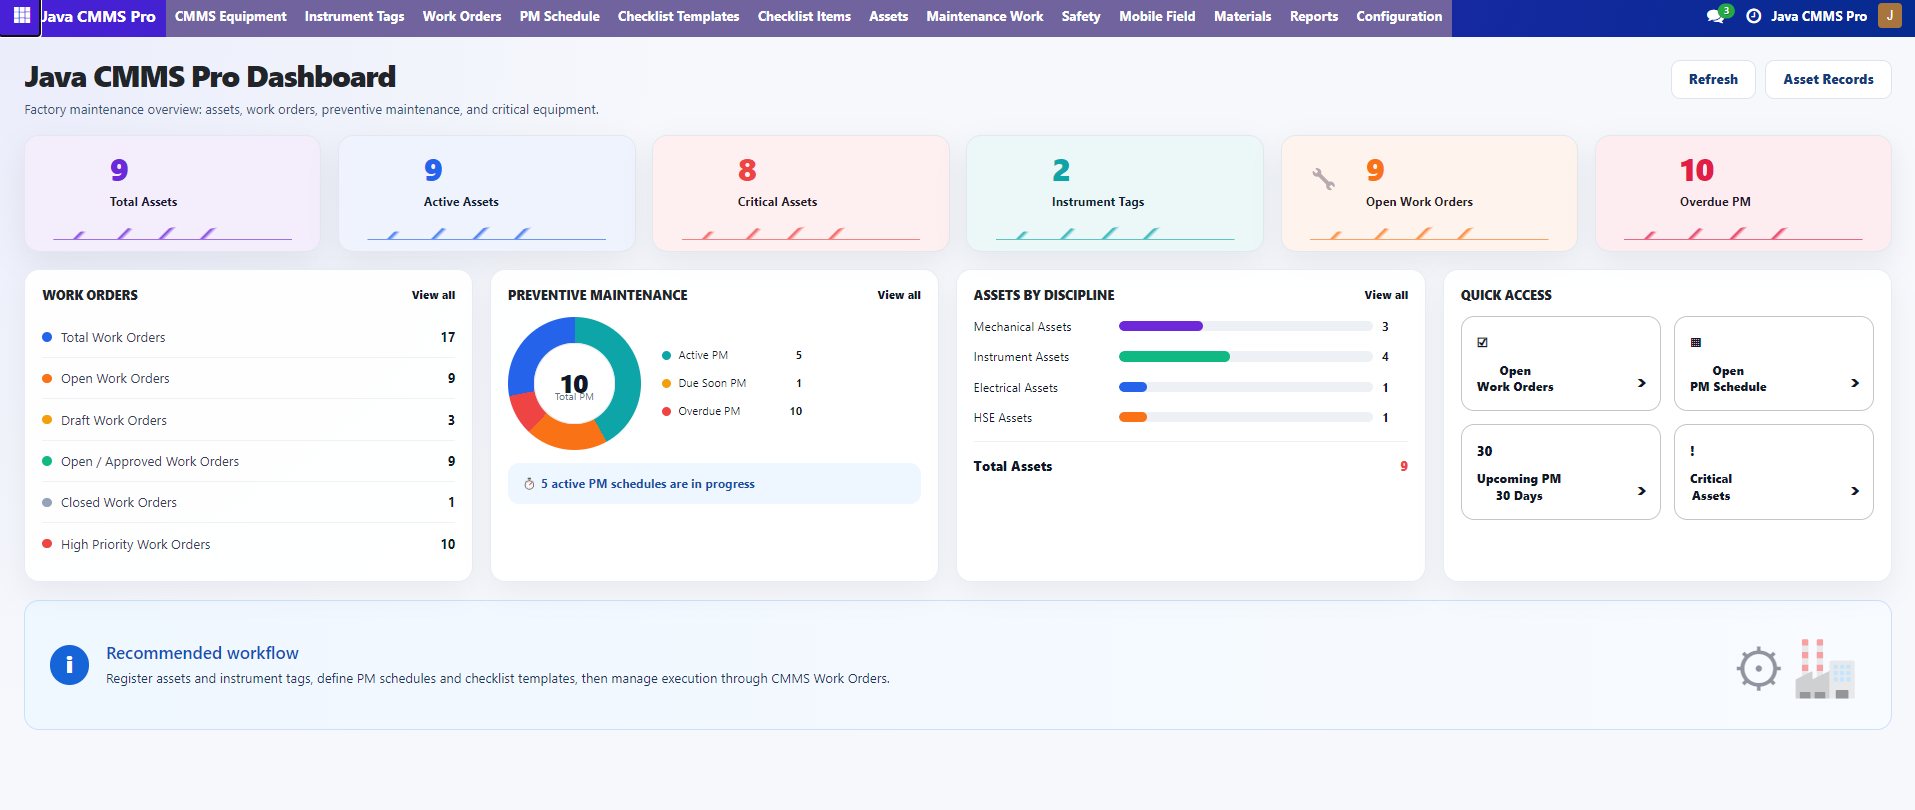Click the Refresh button
The image size is (1915, 810).
point(1713,79)
